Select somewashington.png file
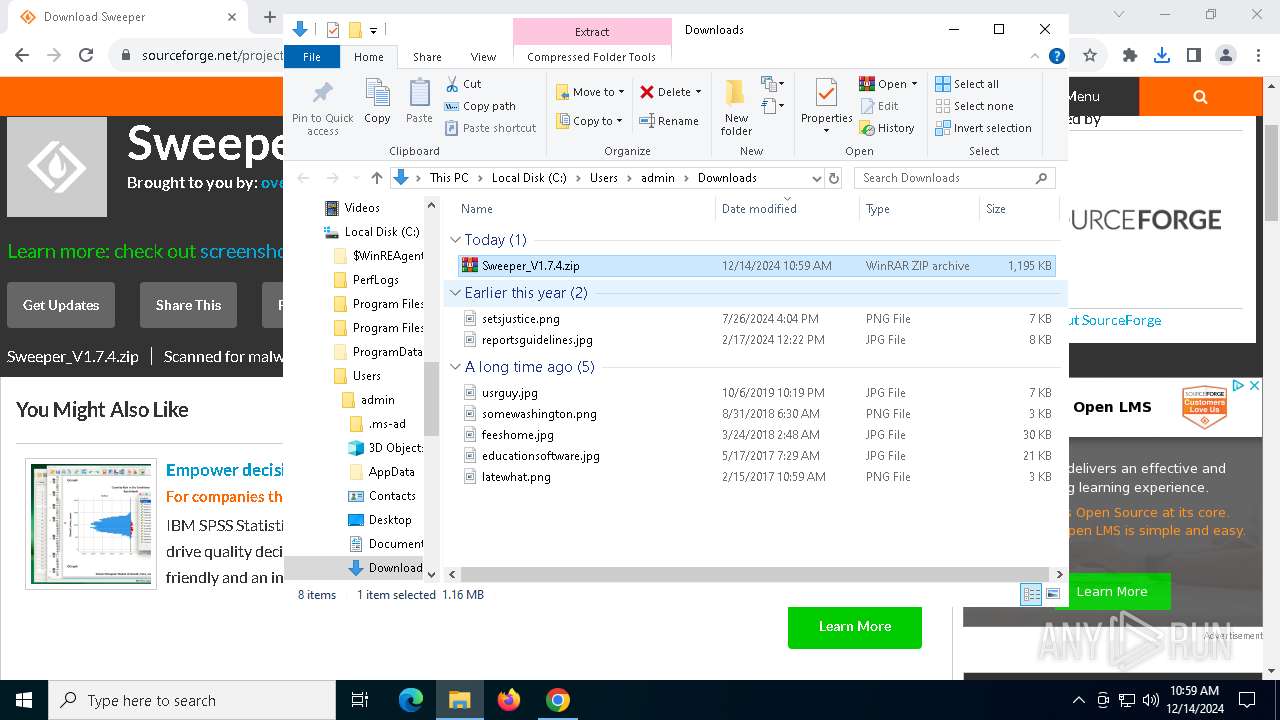 click(756, 414)
